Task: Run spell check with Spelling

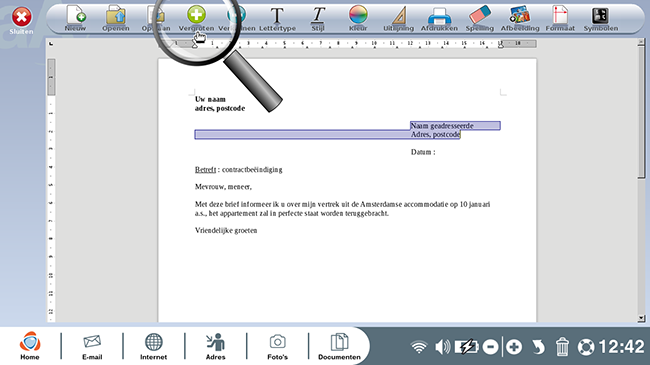Action: [x=480, y=18]
